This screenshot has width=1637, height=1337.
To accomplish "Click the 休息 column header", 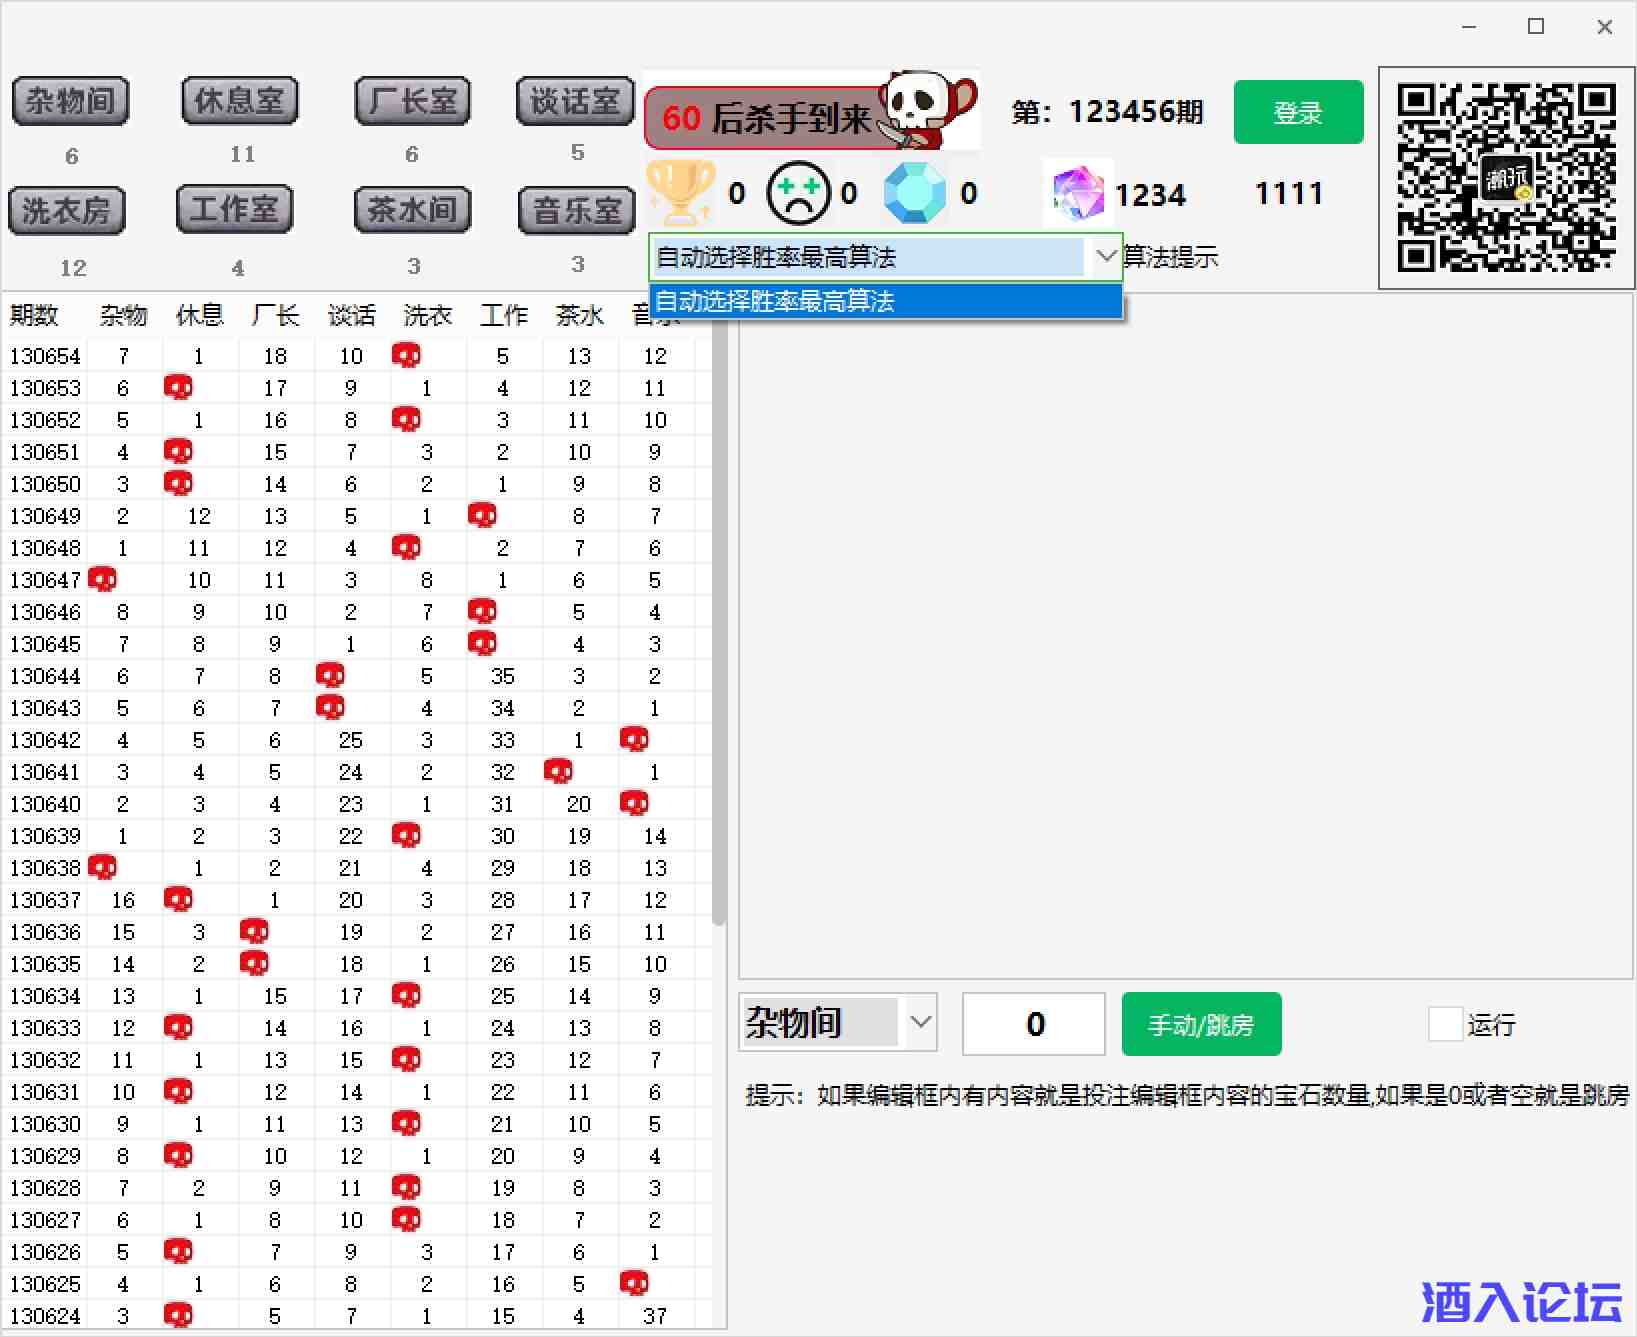I will [199, 315].
